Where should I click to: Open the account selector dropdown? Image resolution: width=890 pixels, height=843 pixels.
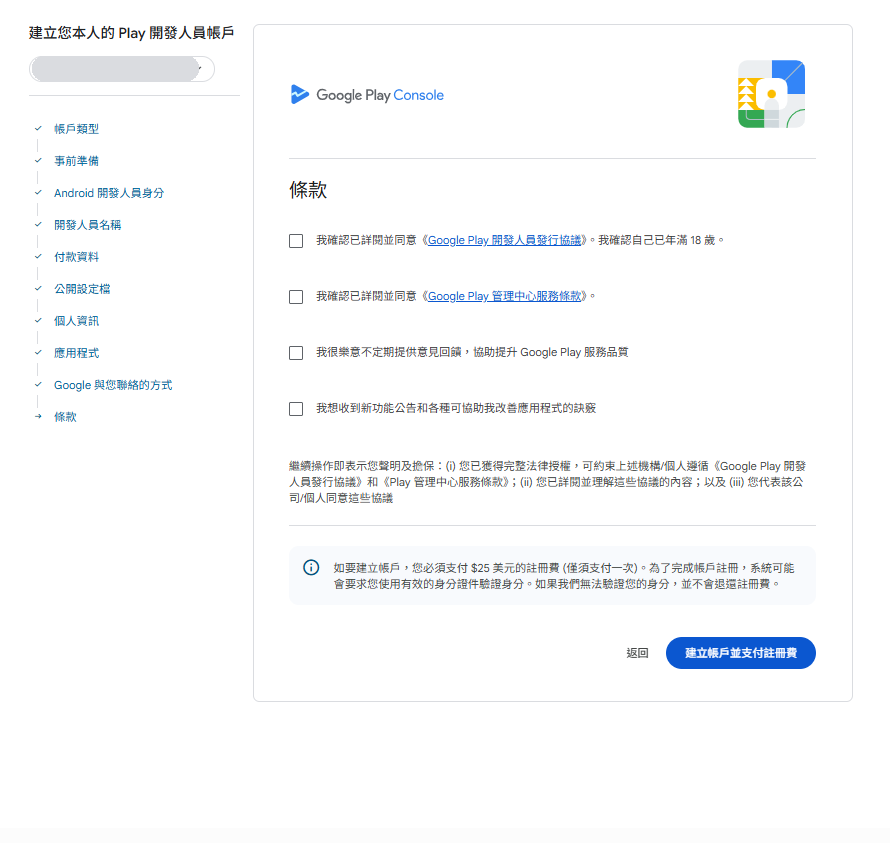tap(121, 69)
